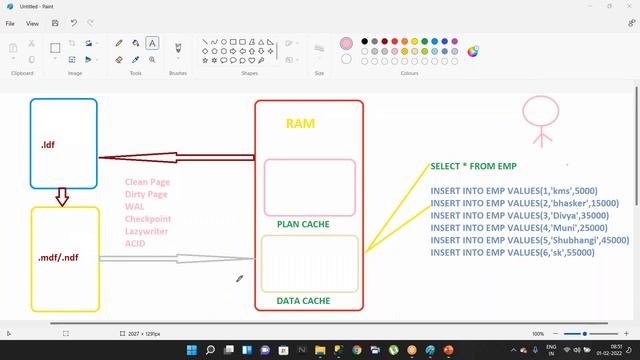Click the Paste clipboard icon
This screenshot has height=360, width=640.
point(13,48)
